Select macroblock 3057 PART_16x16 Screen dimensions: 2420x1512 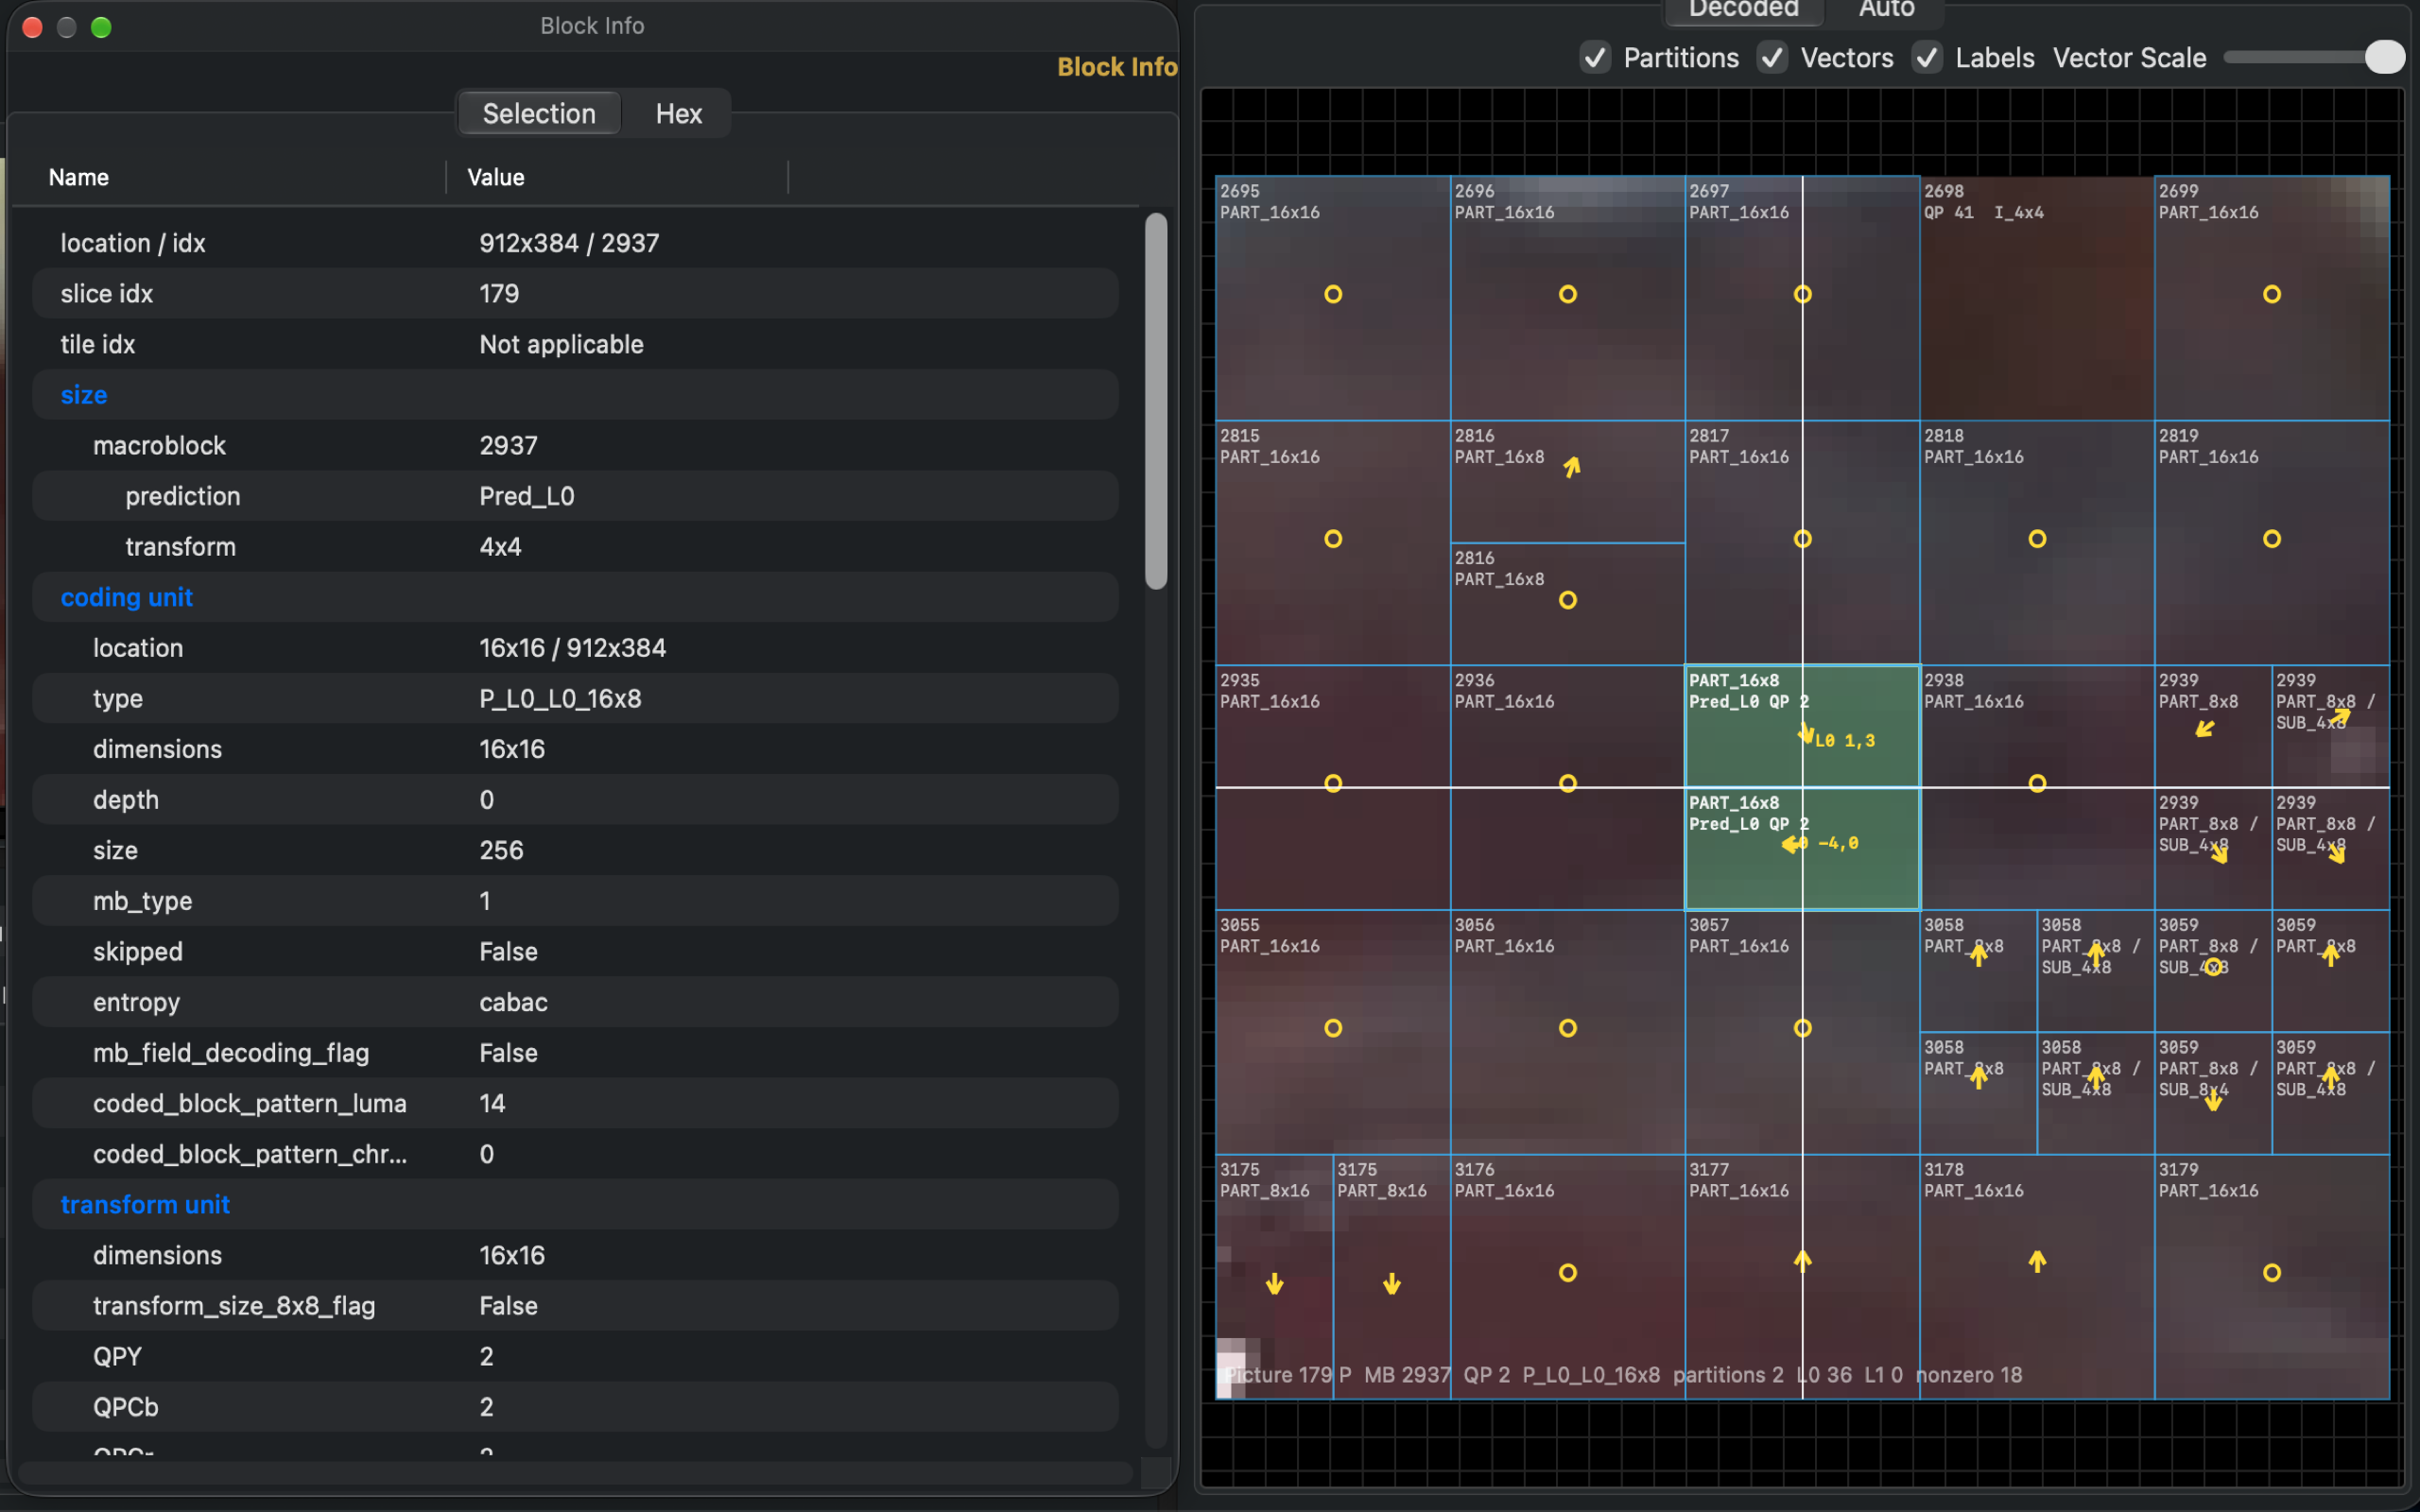pos(1802,1032)
